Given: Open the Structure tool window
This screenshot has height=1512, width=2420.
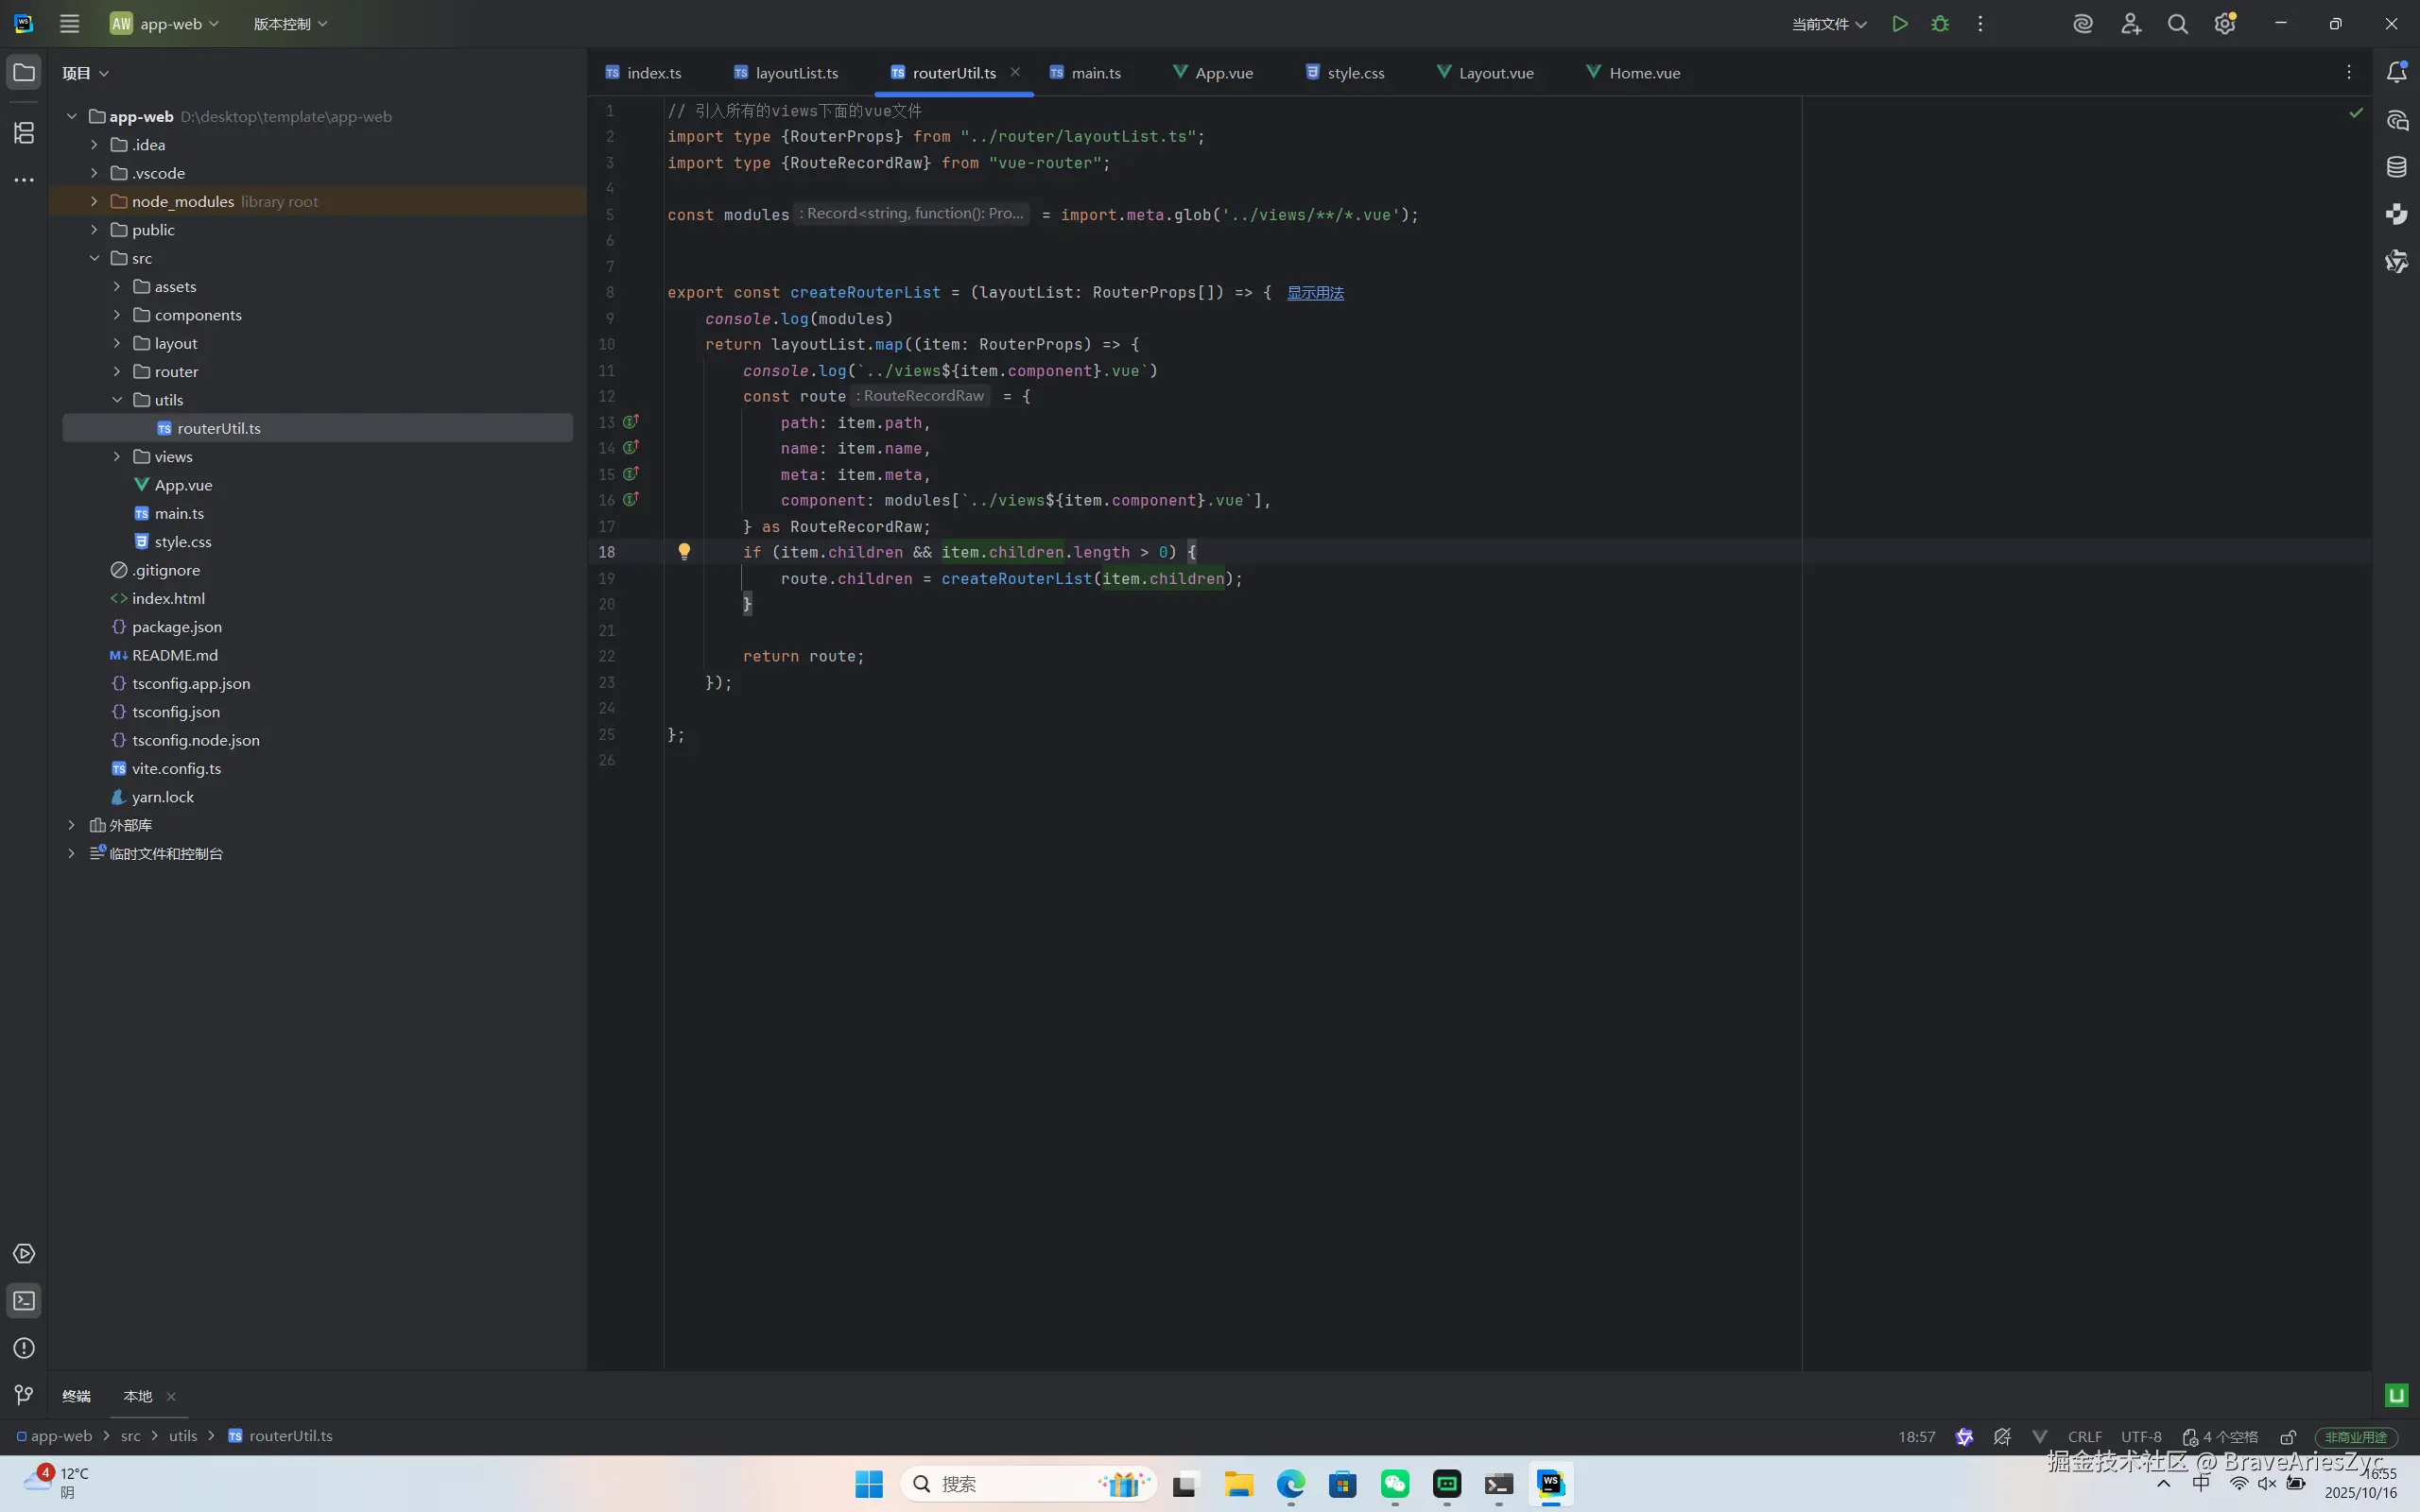Looking at the screenshot, I should point(24,132).
